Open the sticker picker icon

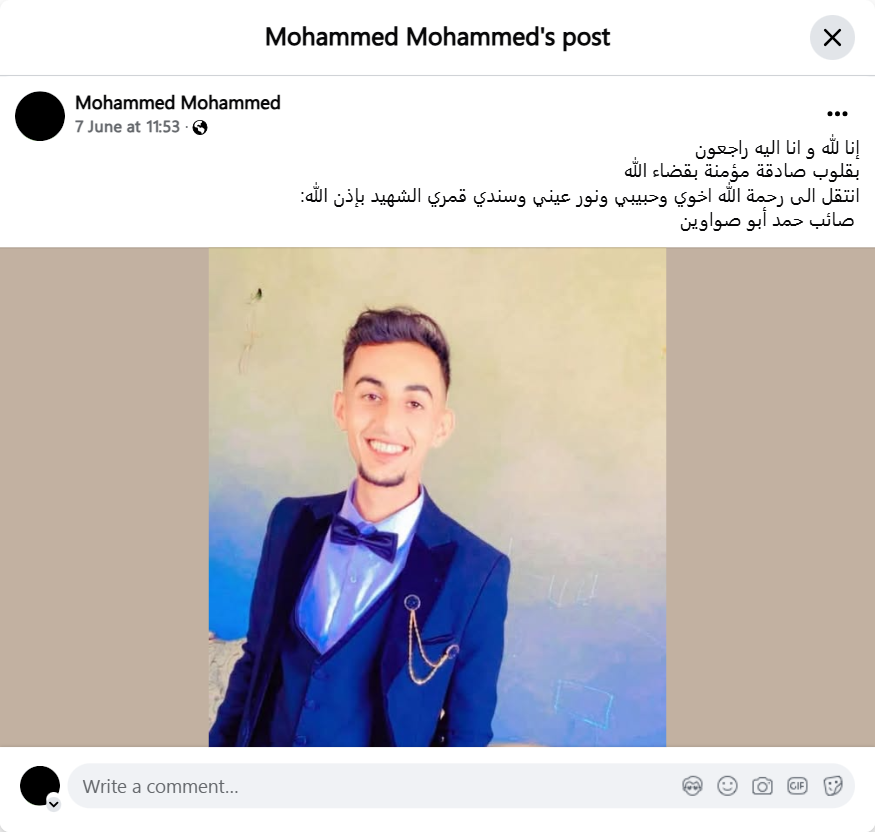[x=832, y=786]
